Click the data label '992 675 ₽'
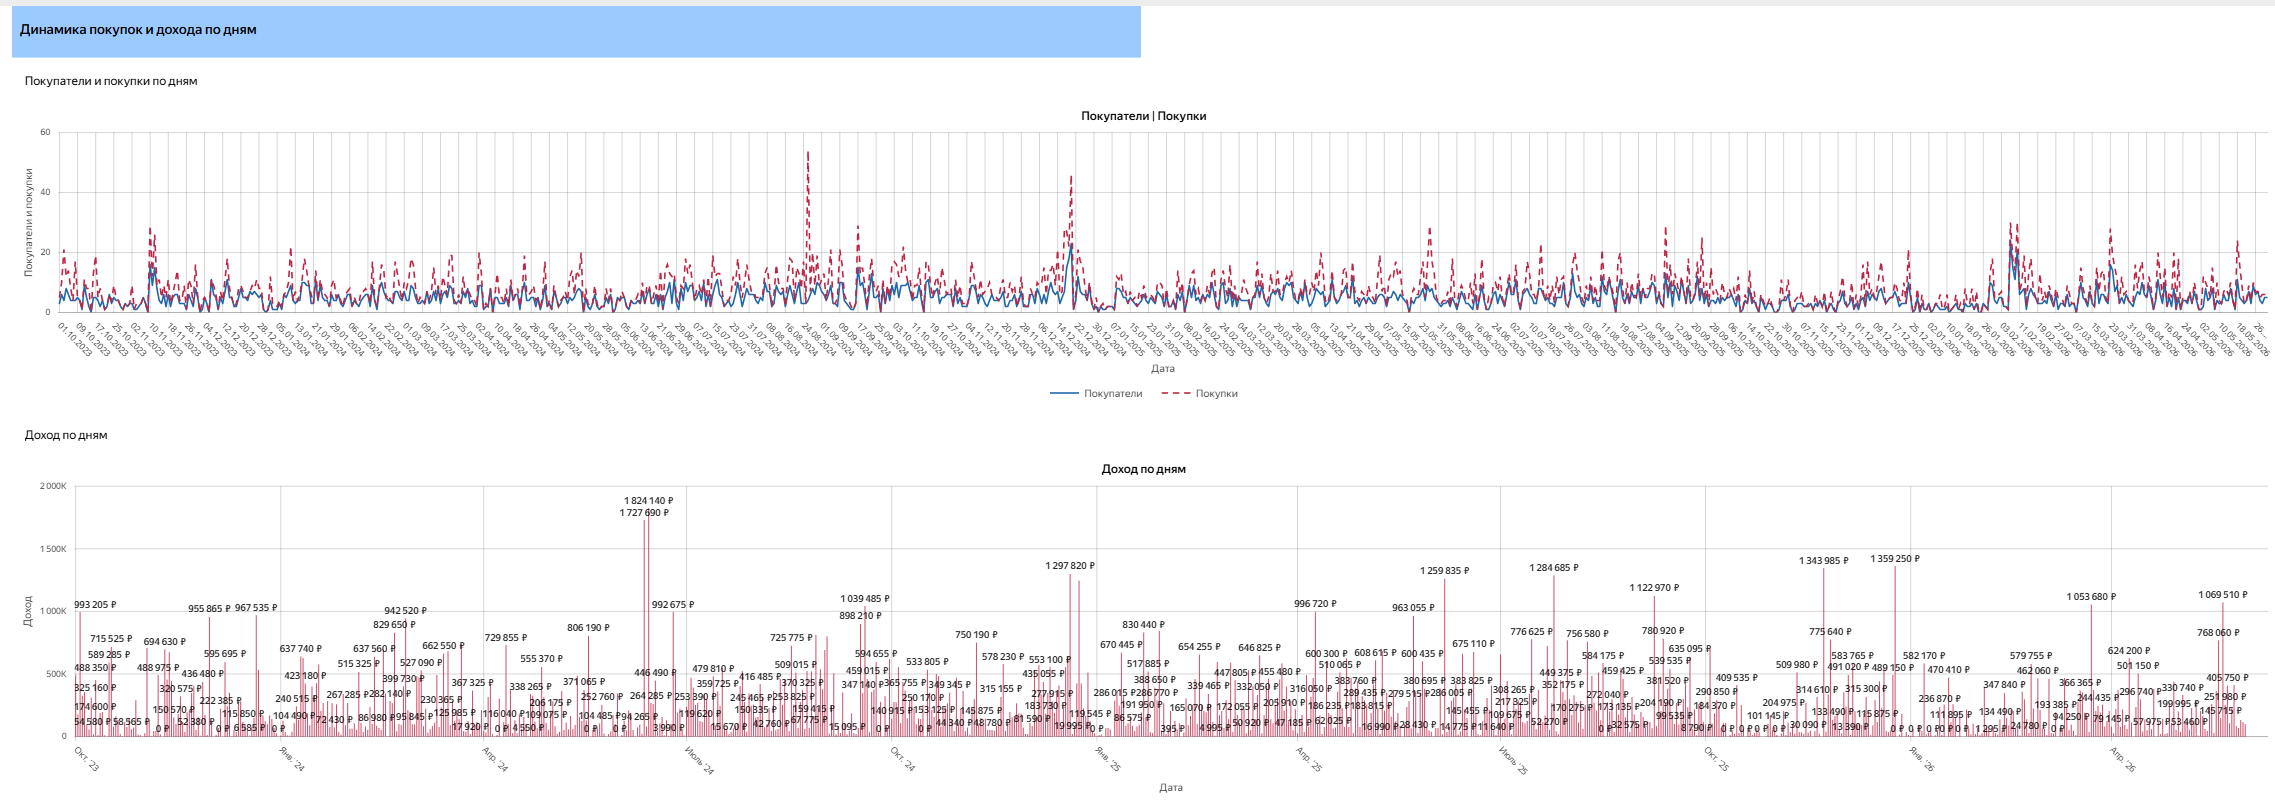This screenshot has width=2275, height=809. (x=673, y=605)
